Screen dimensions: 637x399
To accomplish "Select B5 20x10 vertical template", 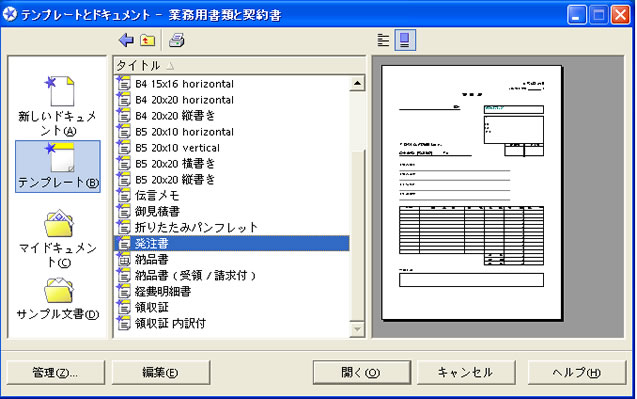I will coord(232,148).
